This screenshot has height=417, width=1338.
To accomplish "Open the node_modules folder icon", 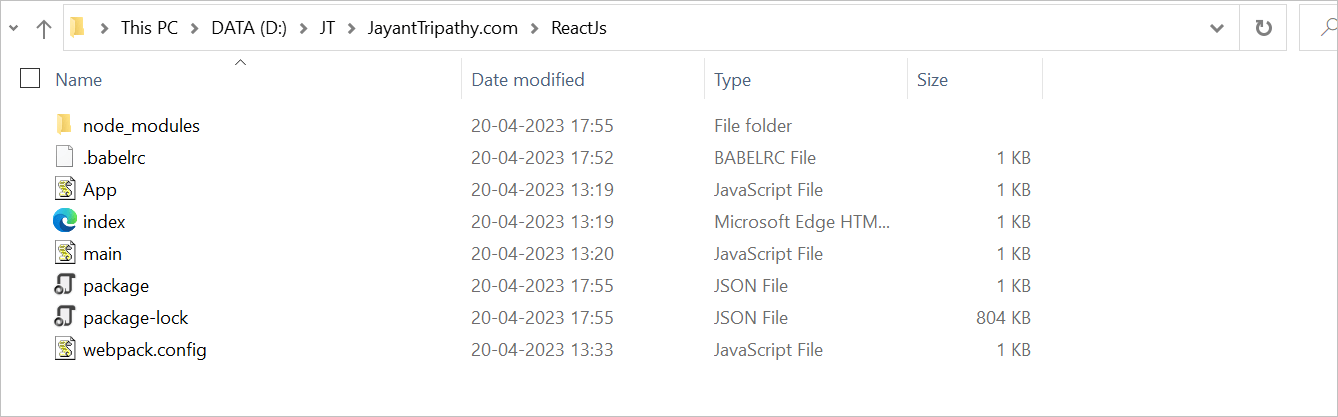I will 64,125.
